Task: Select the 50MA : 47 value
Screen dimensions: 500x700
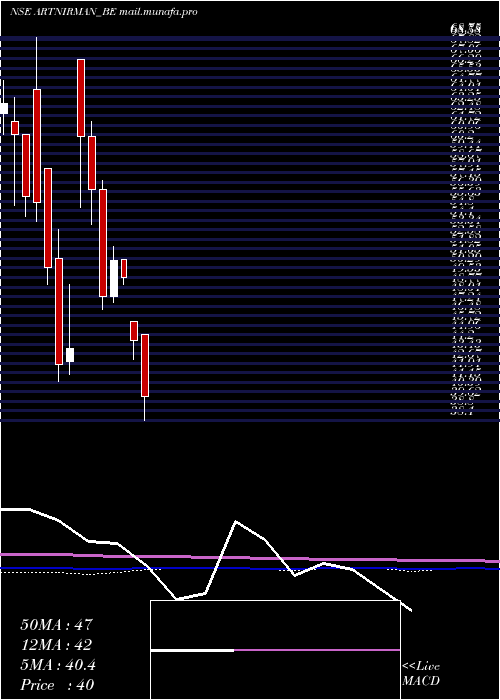Action: [56, 625]
